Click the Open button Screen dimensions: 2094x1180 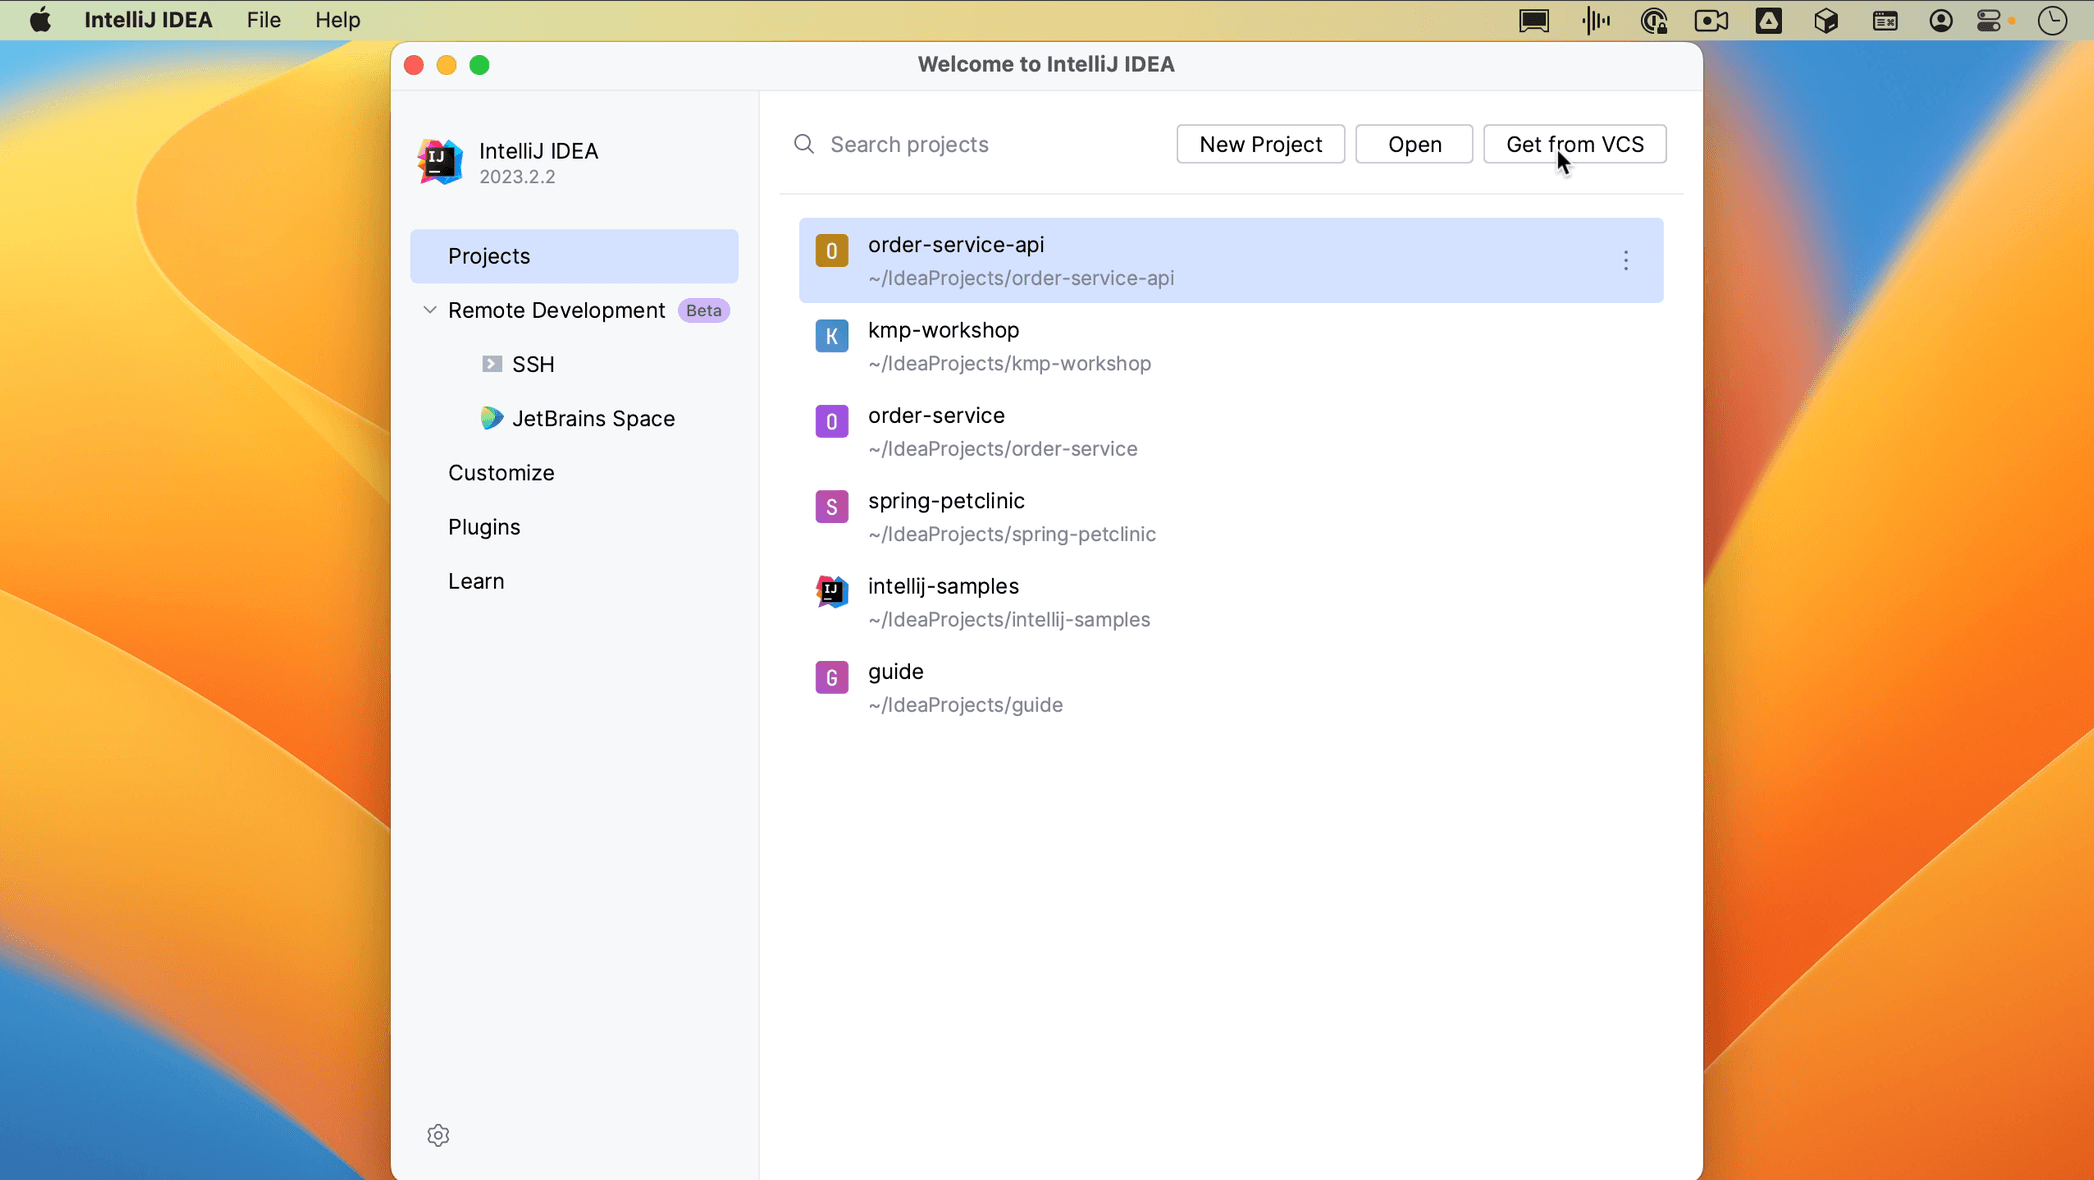coord(1413,144)
